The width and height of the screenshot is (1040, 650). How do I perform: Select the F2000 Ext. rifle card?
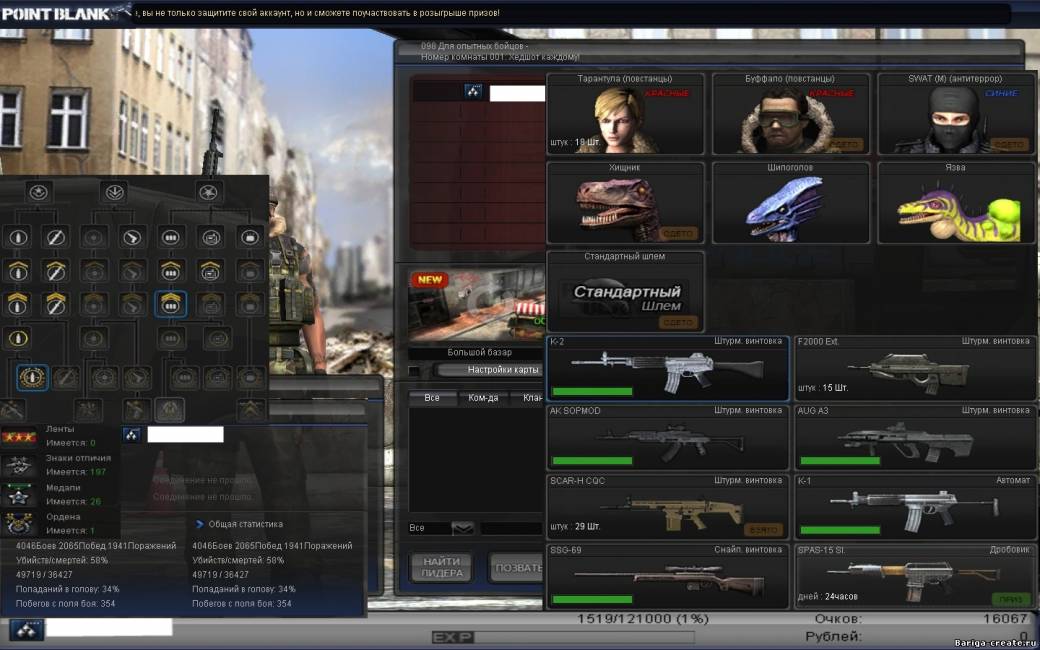click(915, 368)
